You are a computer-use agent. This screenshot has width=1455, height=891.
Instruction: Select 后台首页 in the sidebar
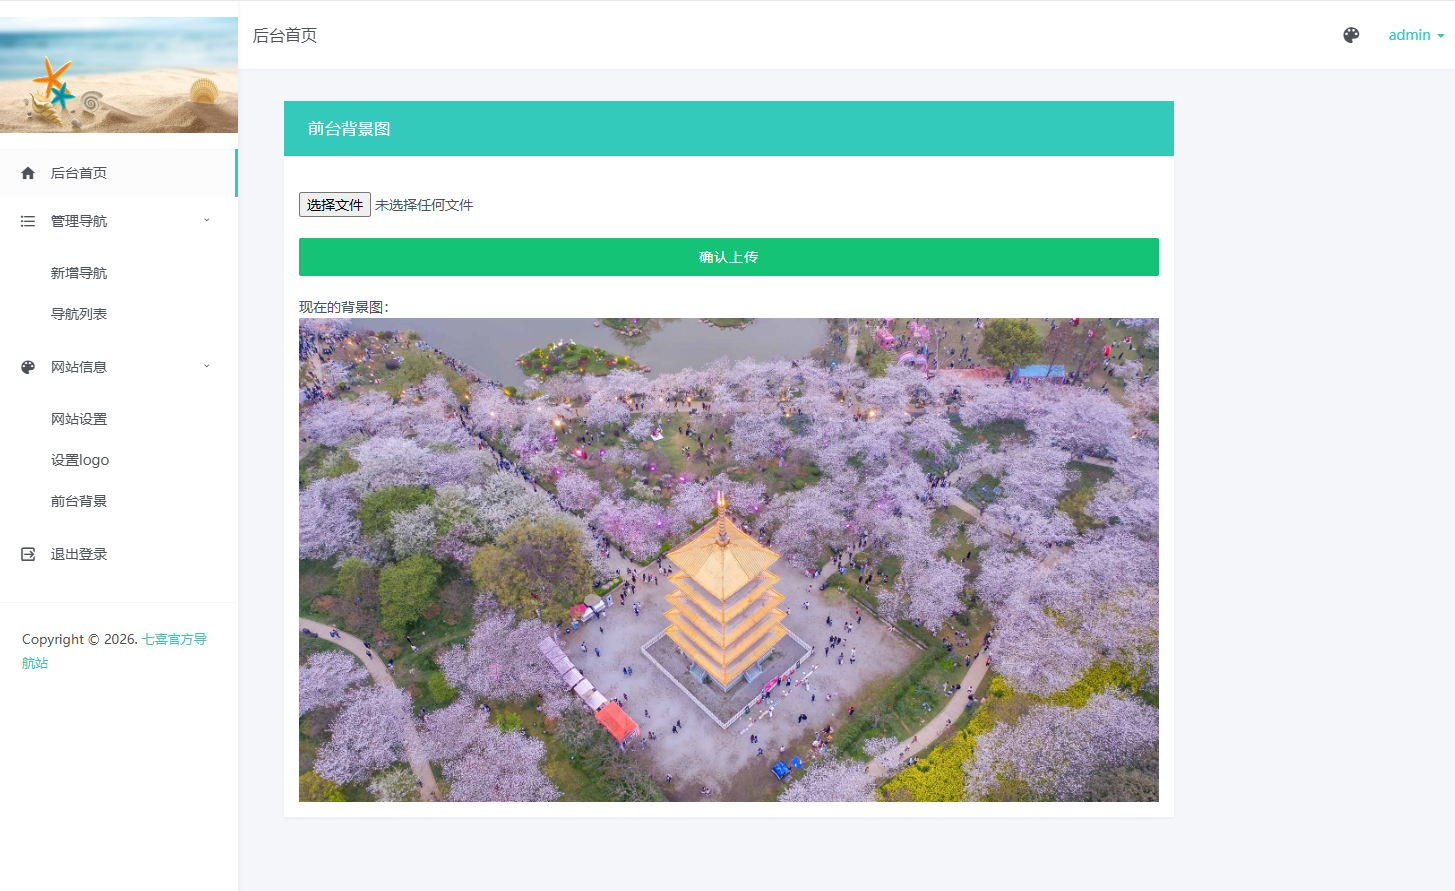point(79,172)
